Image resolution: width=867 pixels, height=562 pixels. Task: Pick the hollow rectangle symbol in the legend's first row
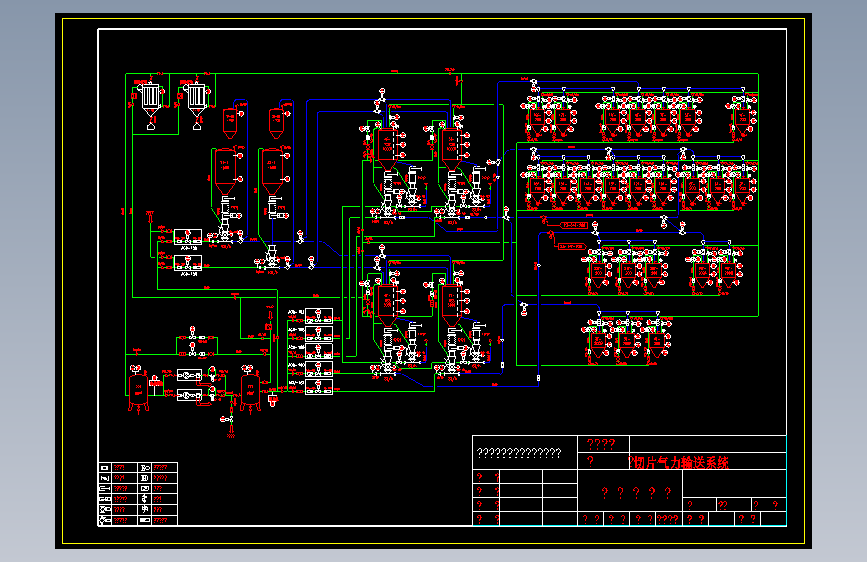[x=105, y=468]
